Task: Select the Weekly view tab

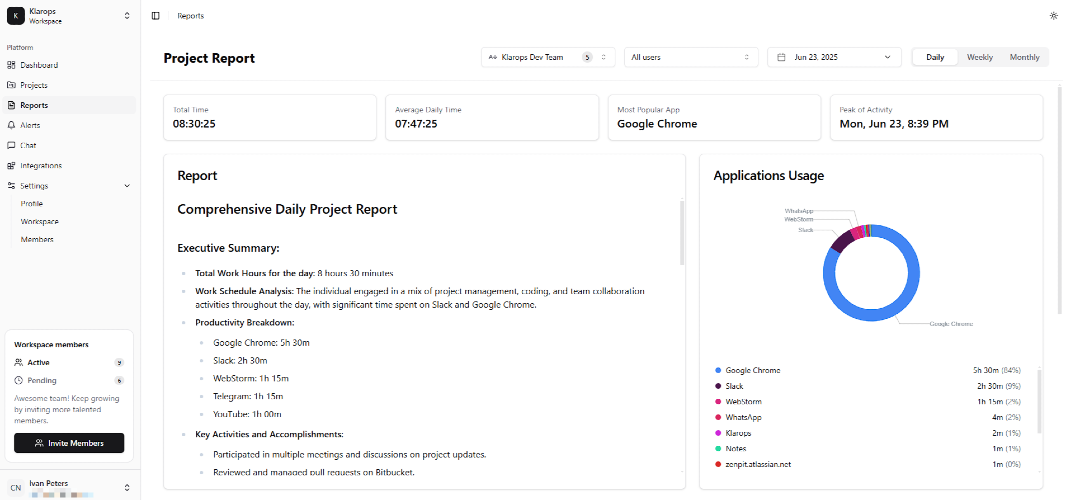Action: 980,57
